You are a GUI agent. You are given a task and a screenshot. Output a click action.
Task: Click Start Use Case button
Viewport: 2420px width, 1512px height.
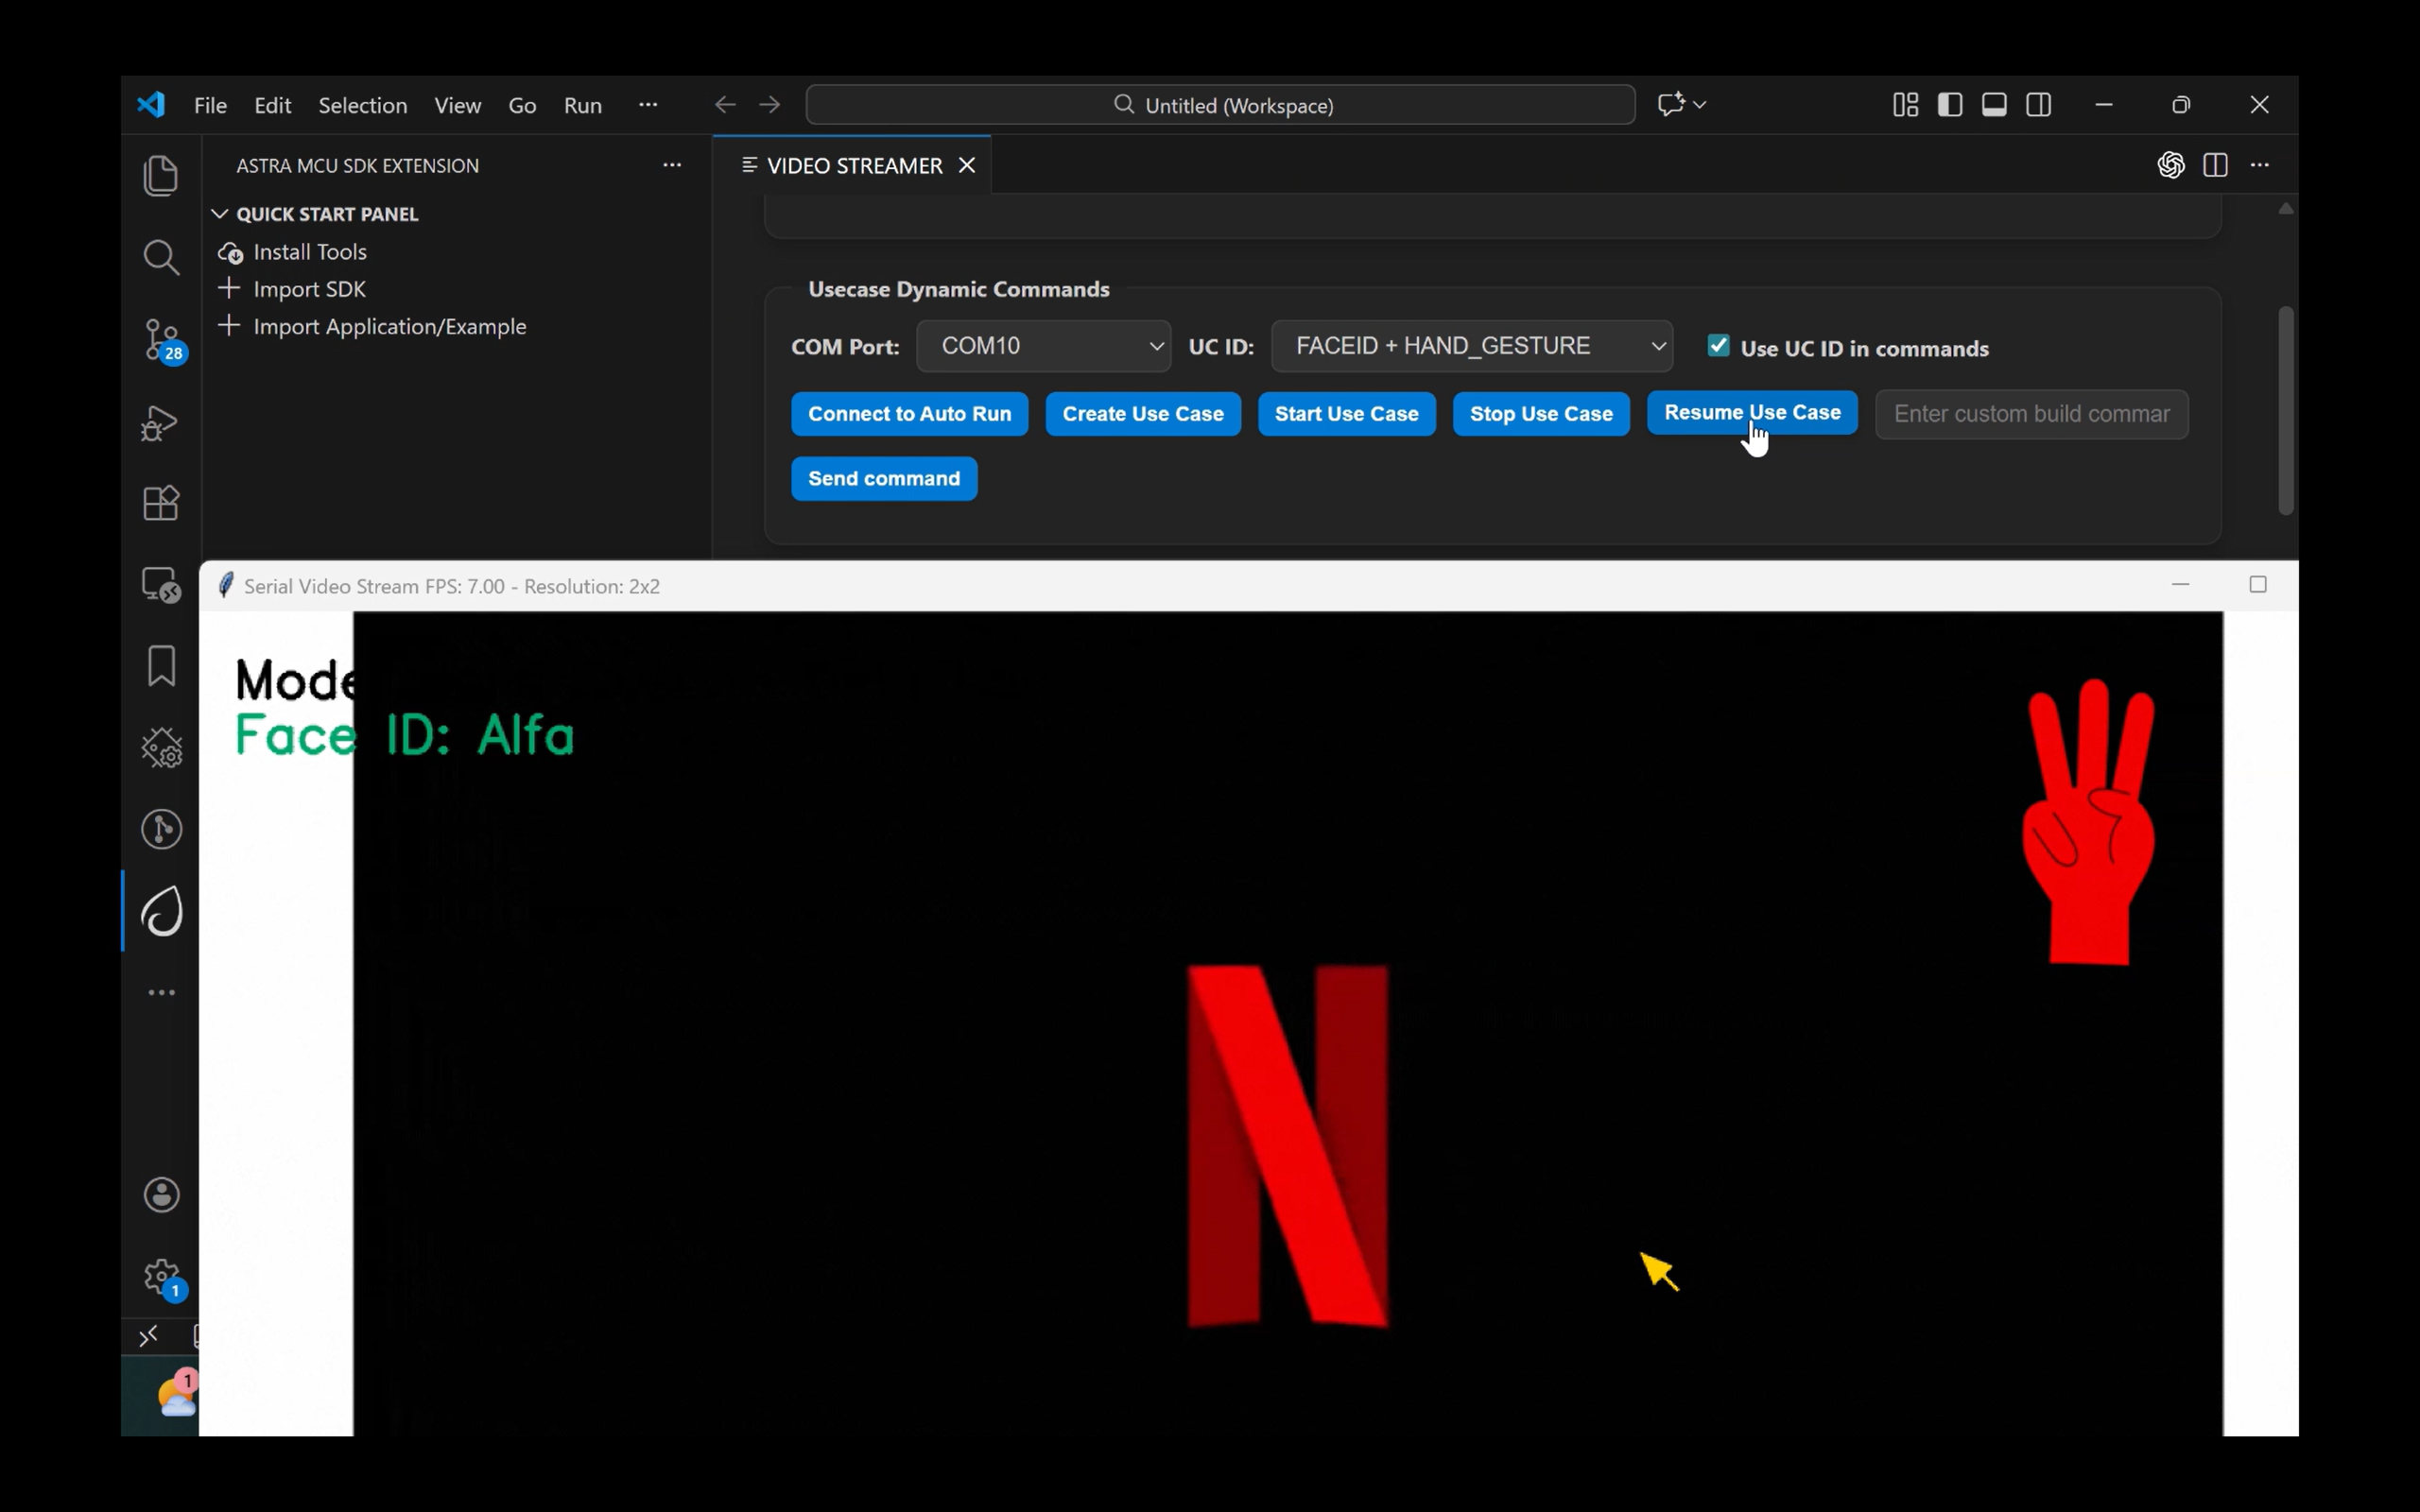(1346, 414)
